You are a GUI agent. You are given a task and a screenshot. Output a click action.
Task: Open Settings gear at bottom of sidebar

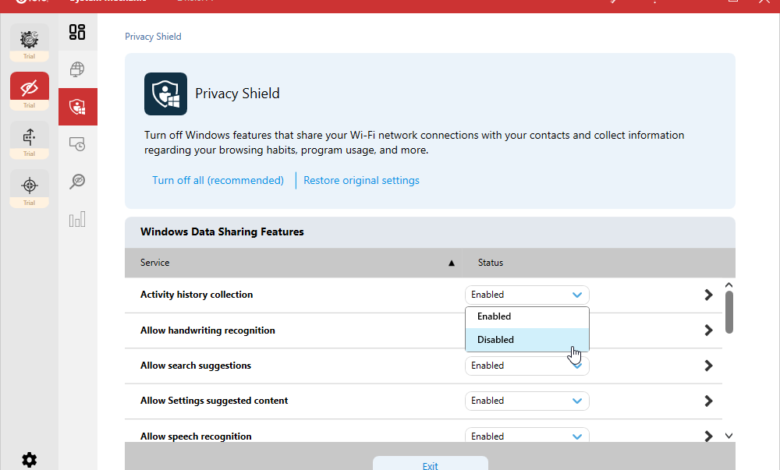point(29,460)
